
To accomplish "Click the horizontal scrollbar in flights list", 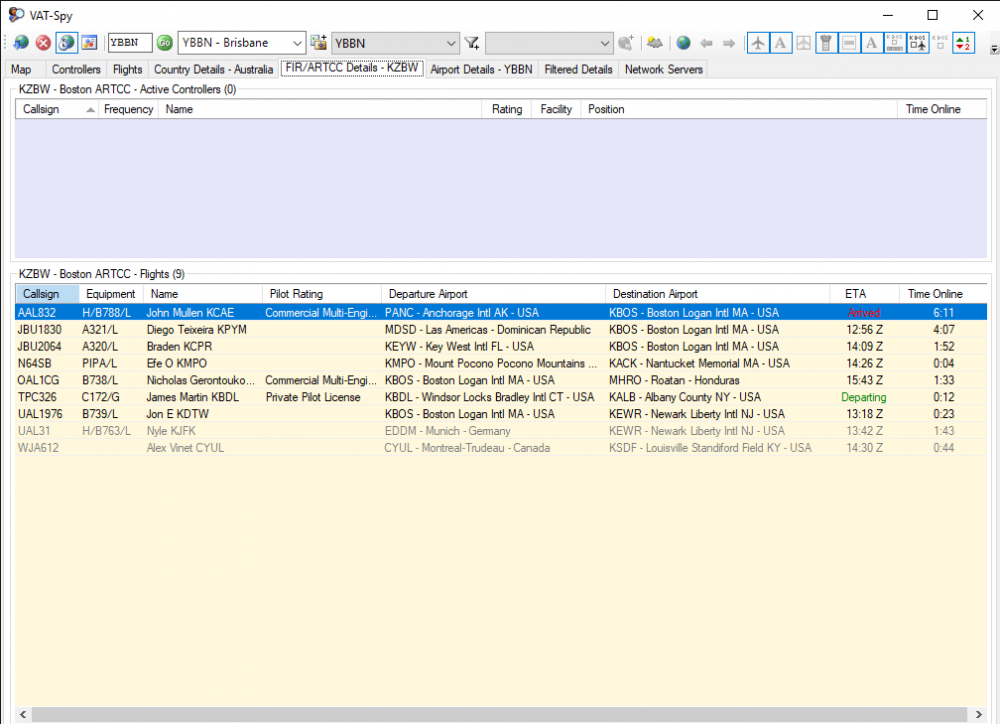I will (x=500, y=714).
